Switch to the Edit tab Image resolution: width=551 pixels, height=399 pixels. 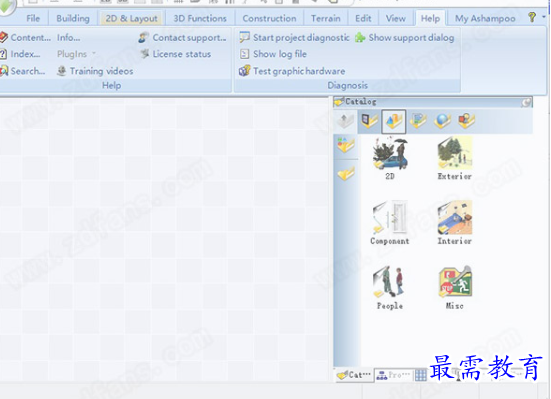363,18
